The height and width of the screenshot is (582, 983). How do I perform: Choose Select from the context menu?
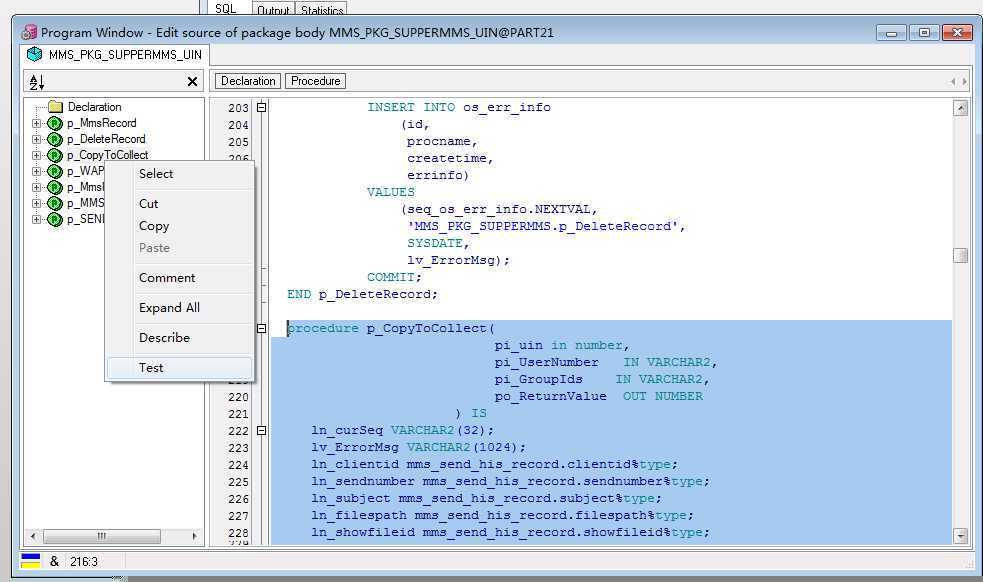(180, 174)
